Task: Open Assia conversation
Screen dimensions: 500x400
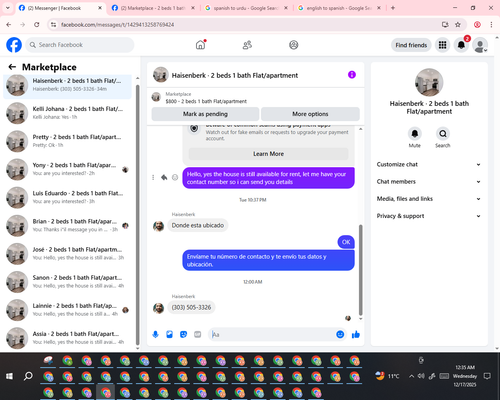Action: [x=68, y=338]
